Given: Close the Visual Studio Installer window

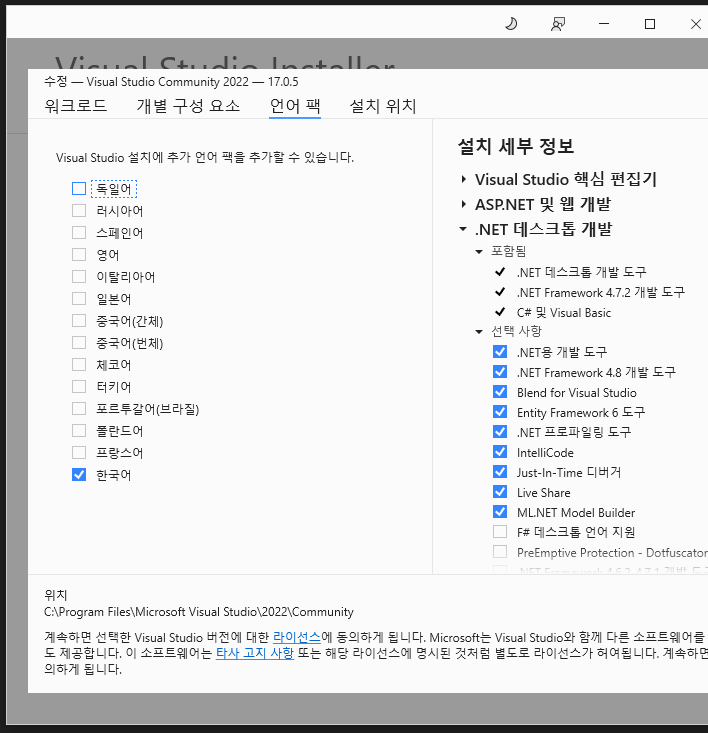Looking at the screenshot, I should (x=696, y=24).
